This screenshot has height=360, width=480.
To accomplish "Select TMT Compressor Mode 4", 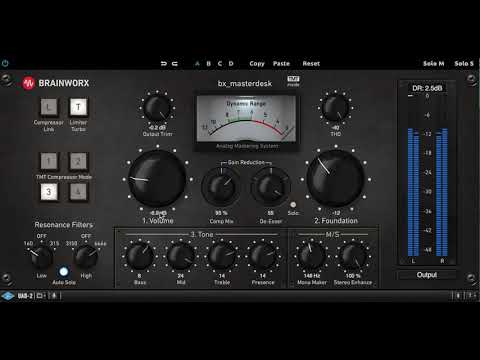I will (78, 192).
